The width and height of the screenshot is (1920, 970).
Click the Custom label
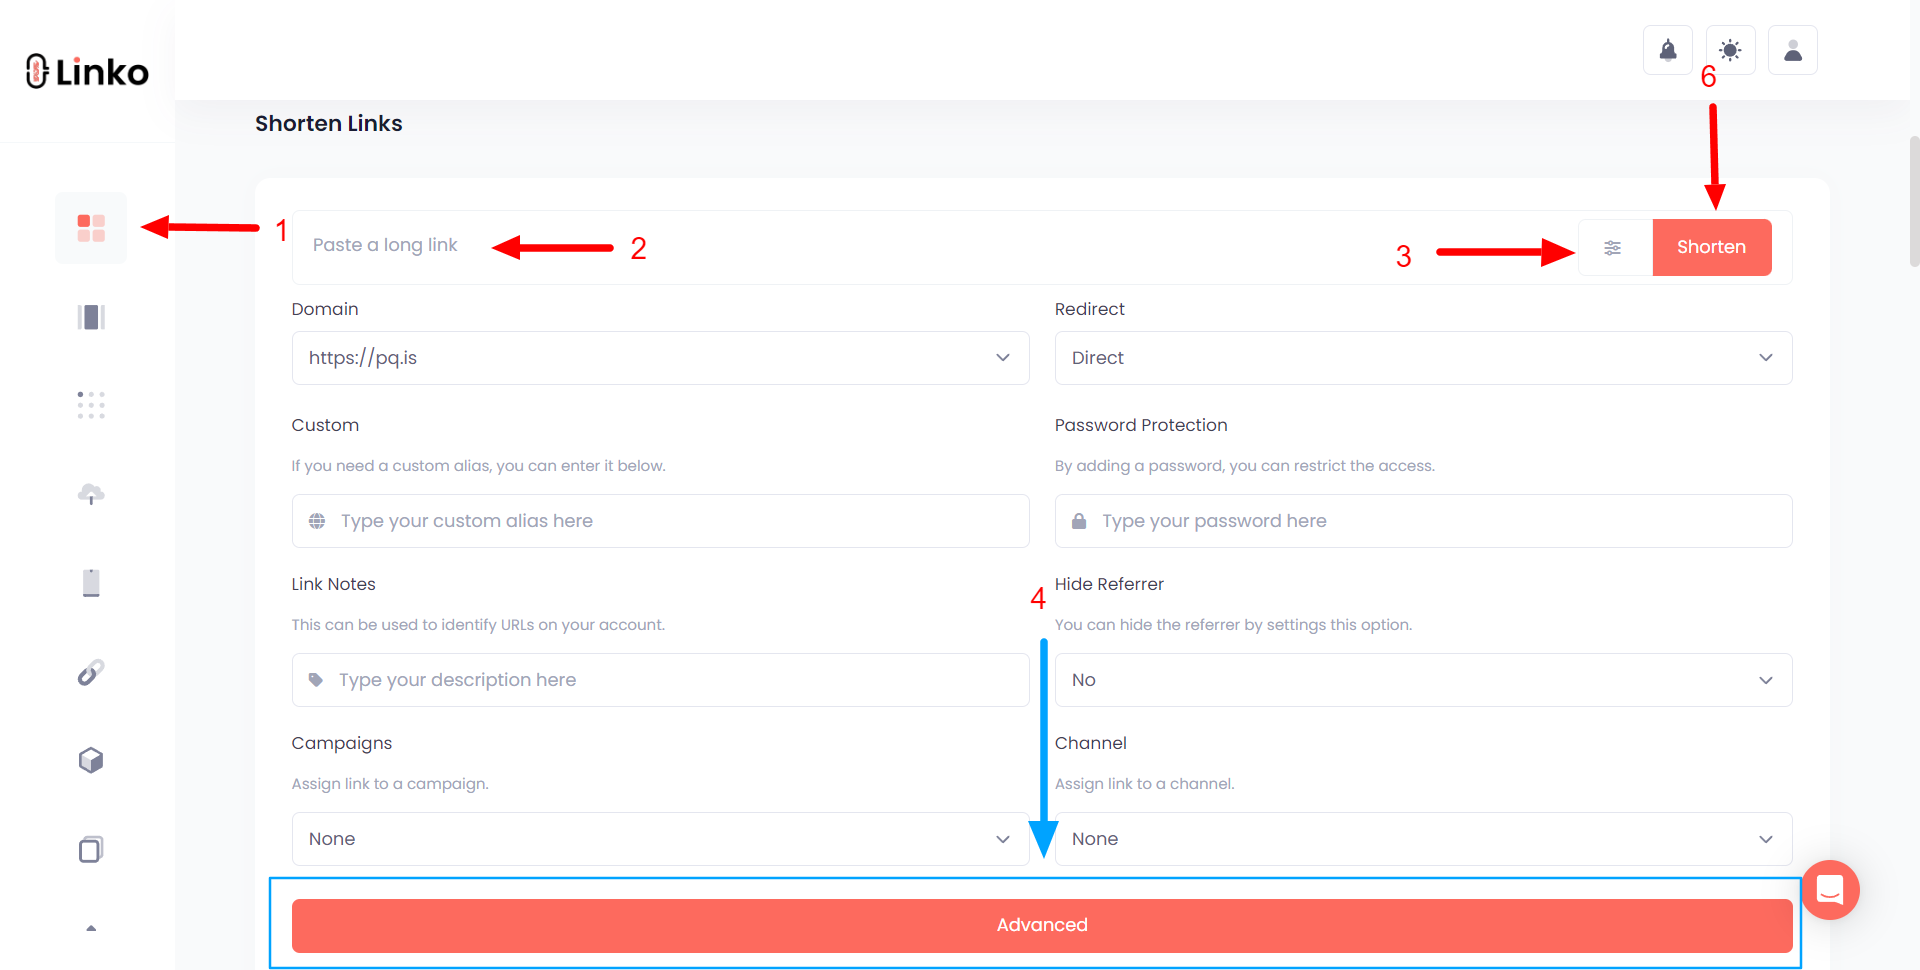[x=325, y=425]
